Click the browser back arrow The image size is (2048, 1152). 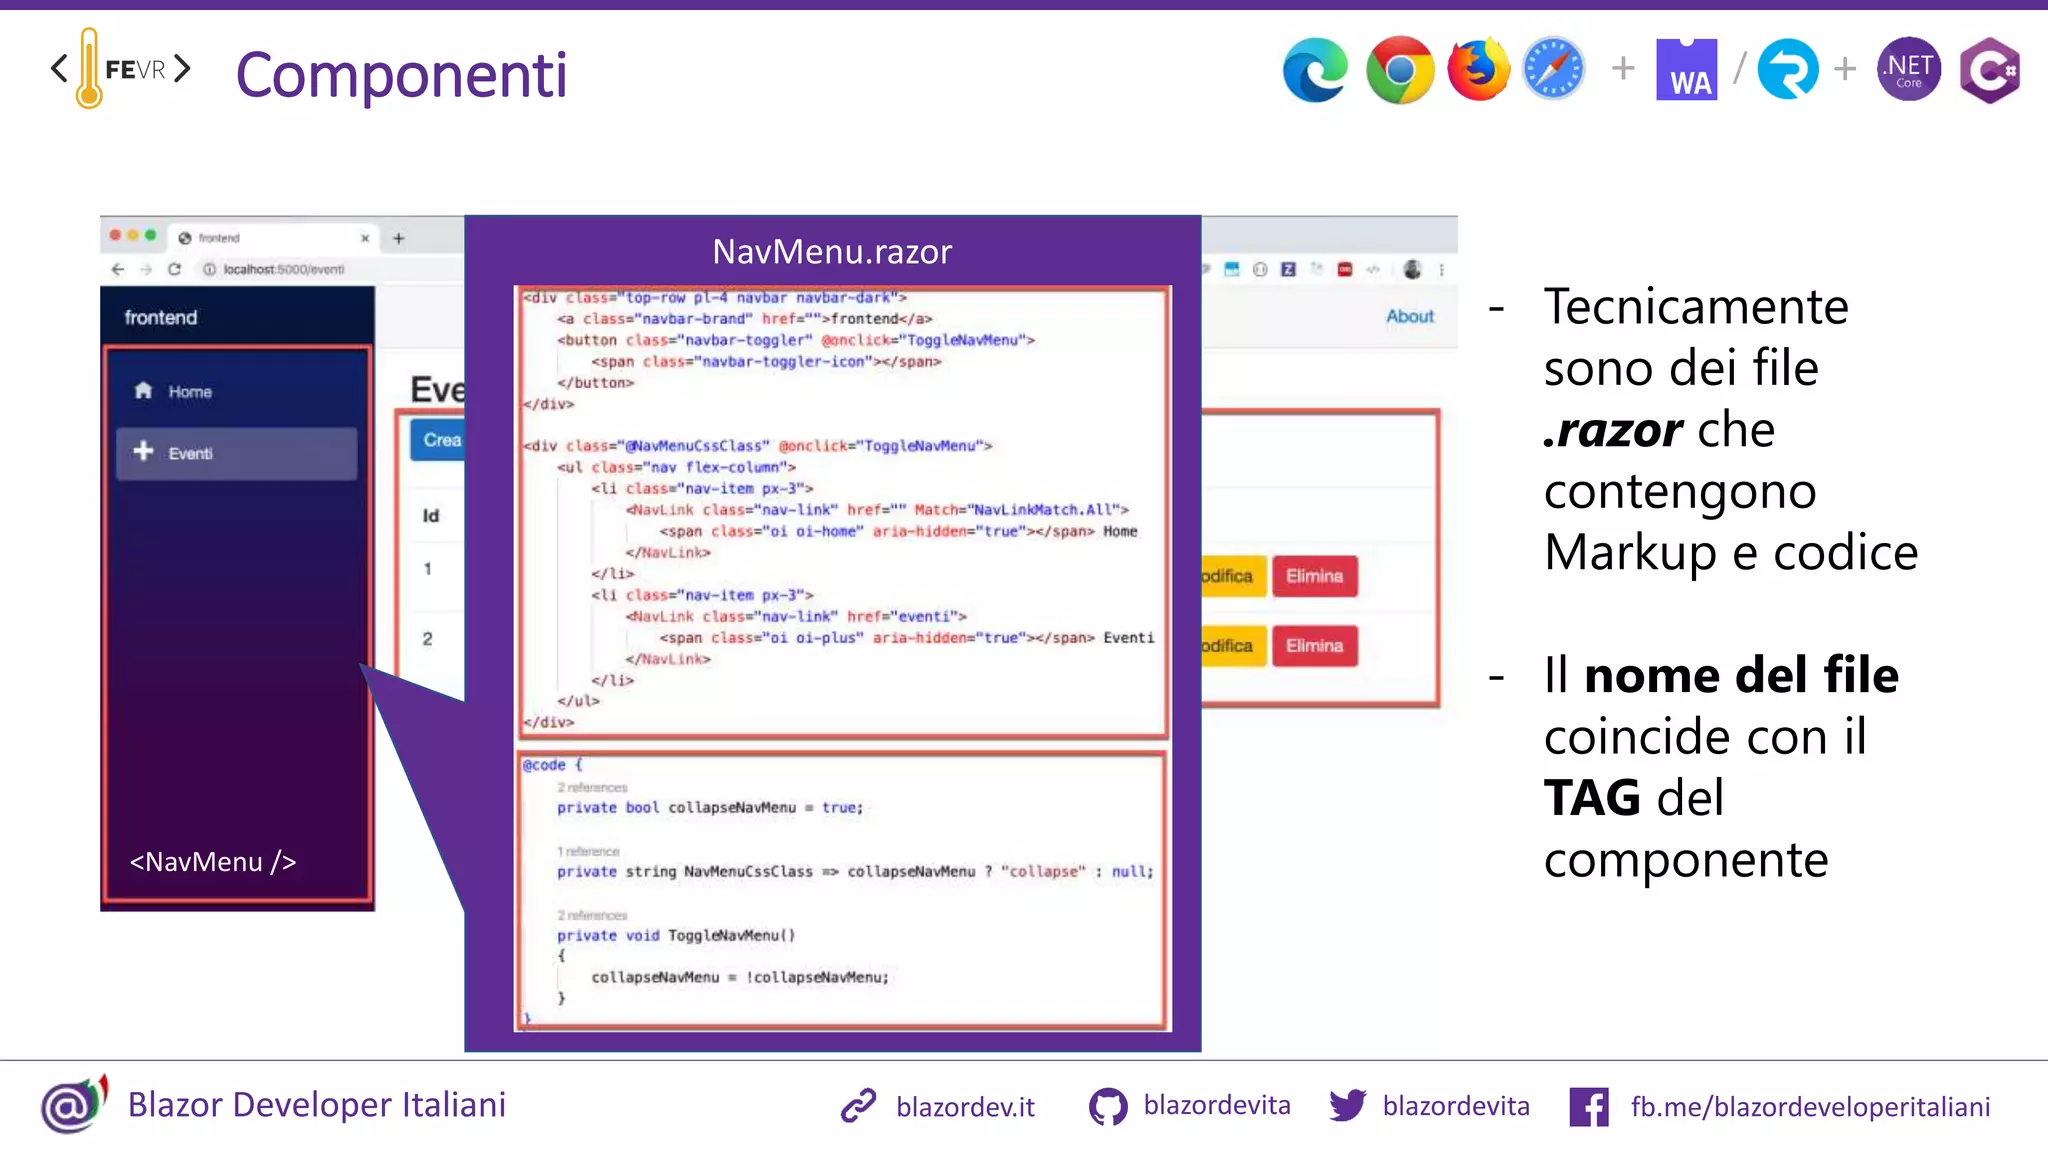(x=118, y=269)
